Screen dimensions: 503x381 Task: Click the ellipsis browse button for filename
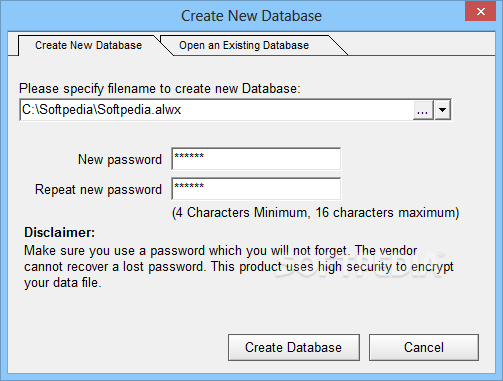(423, 110)
